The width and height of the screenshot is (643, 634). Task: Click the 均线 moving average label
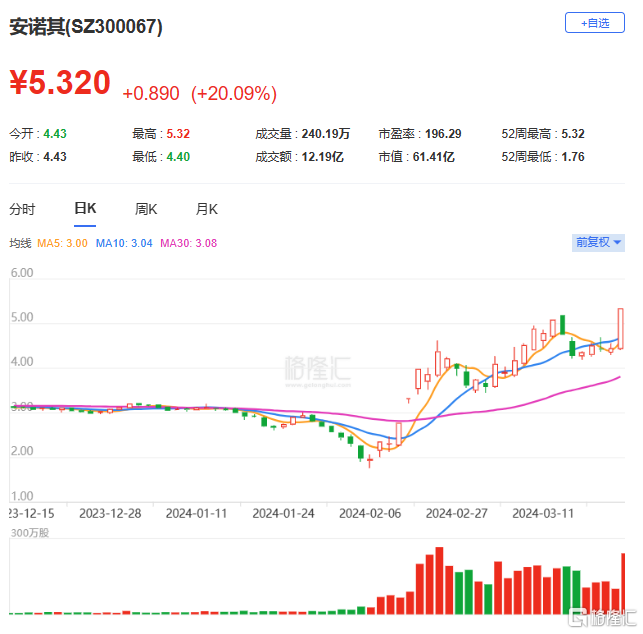(20, 243)
